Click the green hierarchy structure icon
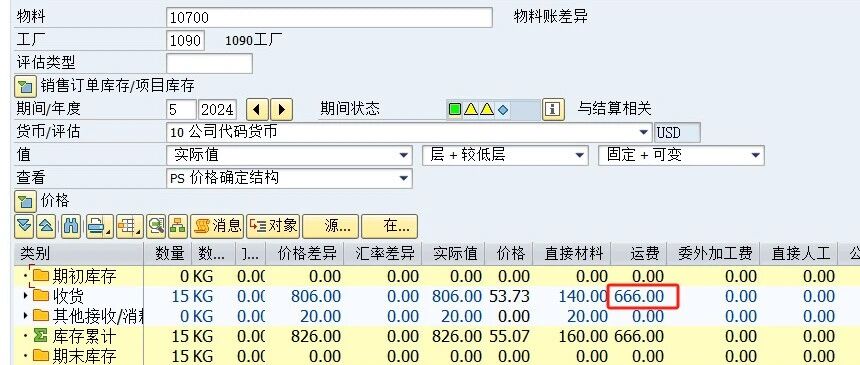This screenshot has height=365, width=860. pyautogui.click(x=178, y=226)
